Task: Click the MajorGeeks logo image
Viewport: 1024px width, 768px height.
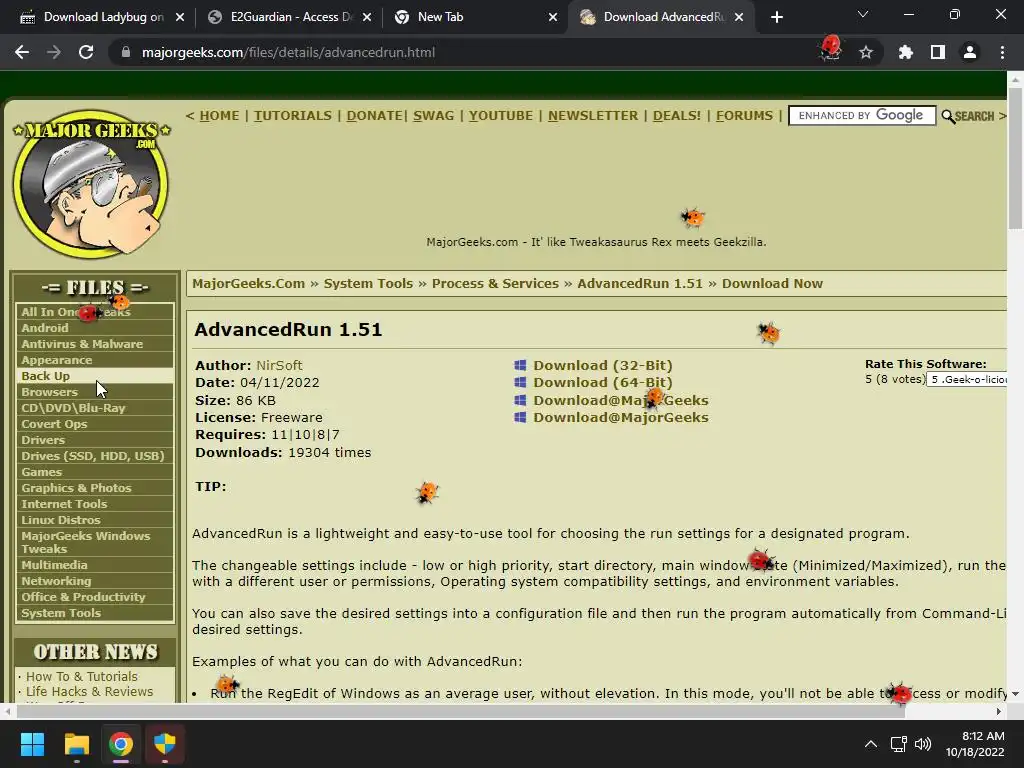Action: click(91, 183)
